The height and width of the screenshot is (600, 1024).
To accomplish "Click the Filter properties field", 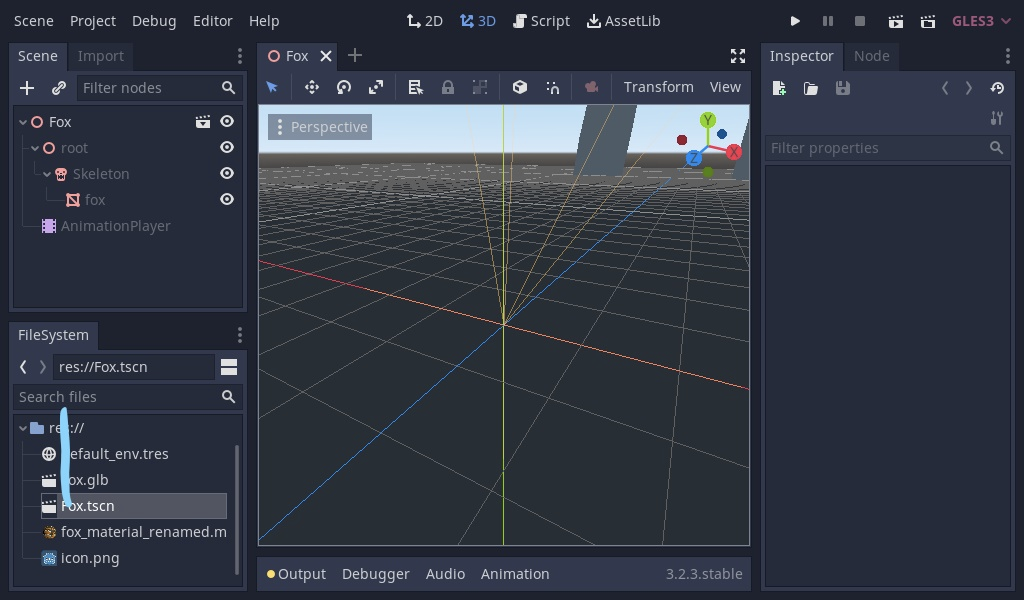I will click(888, 148).
